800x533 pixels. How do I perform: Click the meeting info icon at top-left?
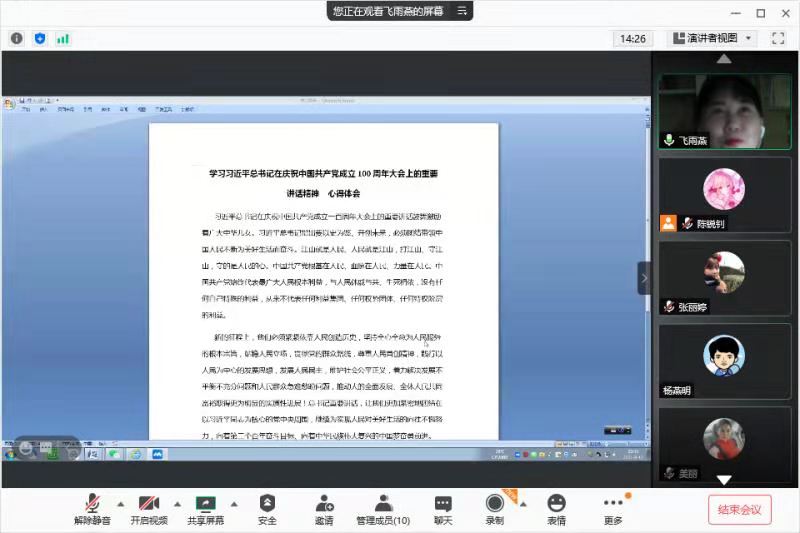point(17,38)
